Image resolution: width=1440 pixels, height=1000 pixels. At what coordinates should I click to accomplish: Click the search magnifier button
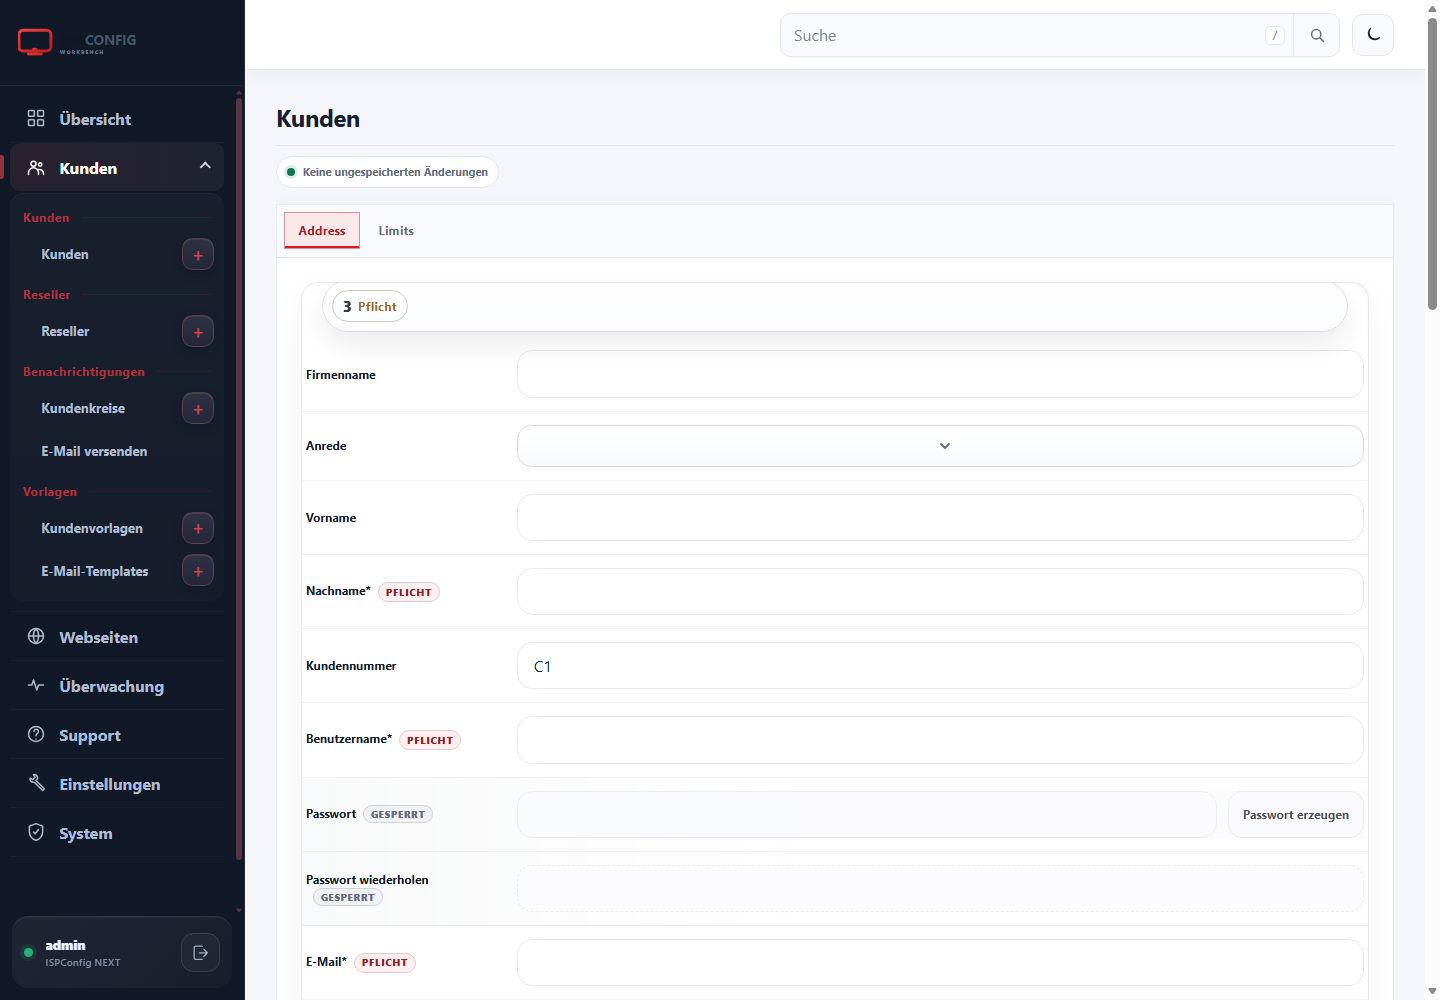point(1317,35)
